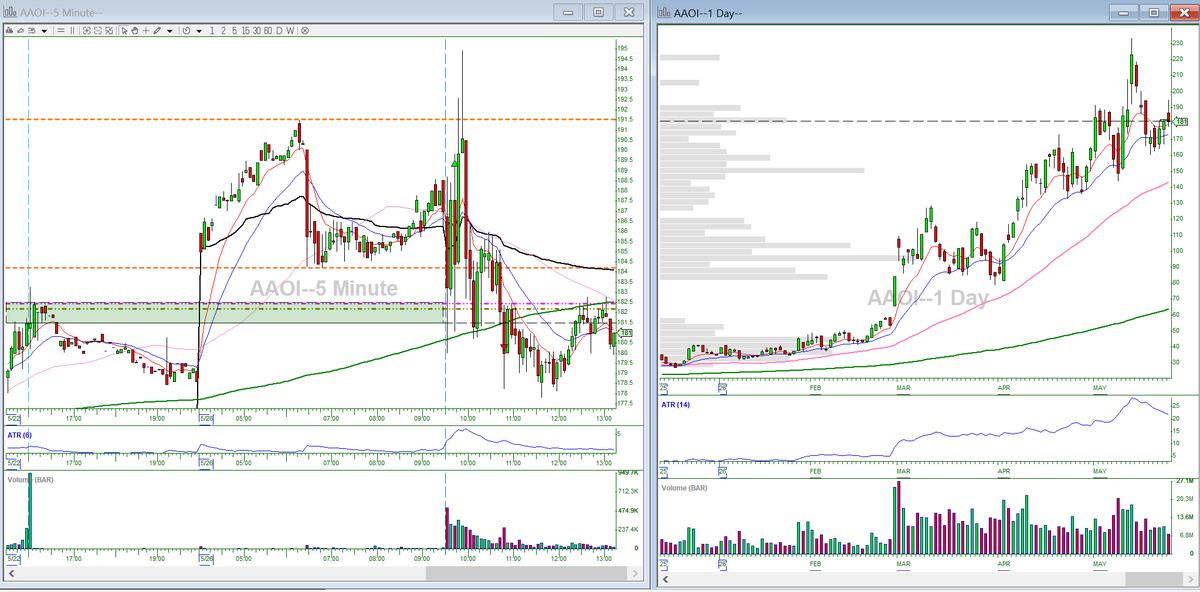
Task: Maximize the AAOI 5 Minute window
Action: (599, 12)
